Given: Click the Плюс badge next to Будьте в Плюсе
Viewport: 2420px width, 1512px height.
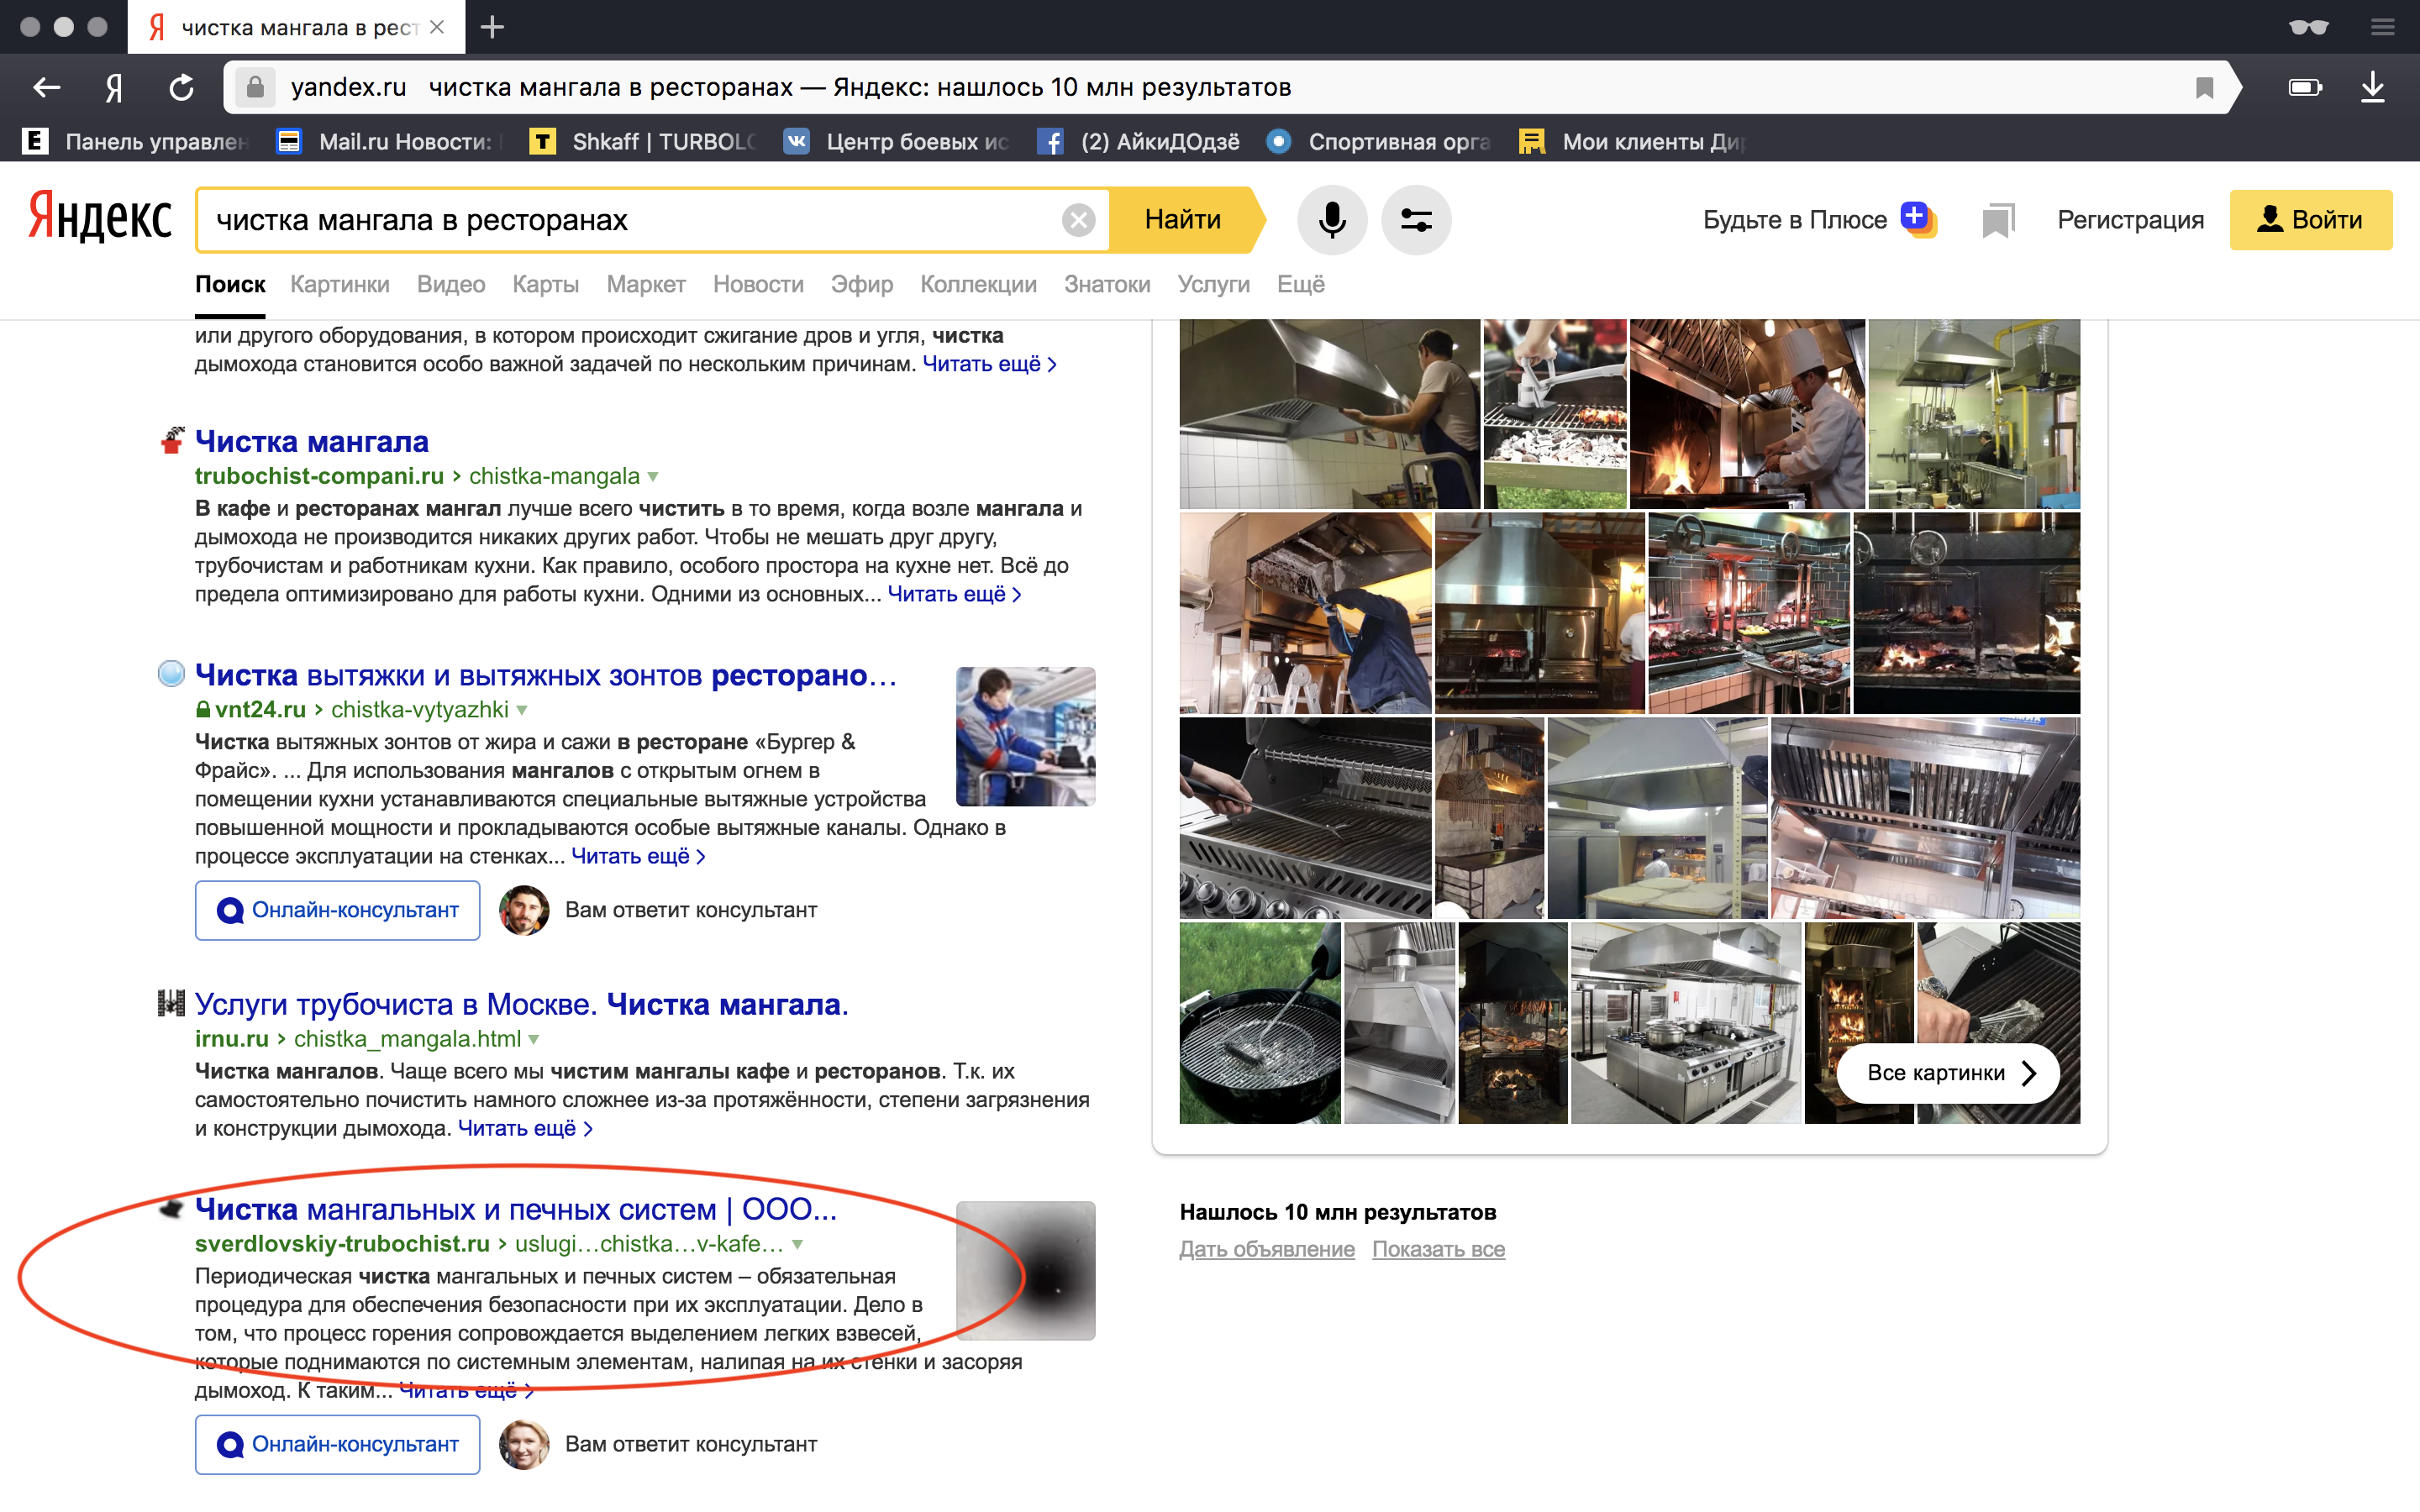Looking at the screenshot, I should (1917, 219).
